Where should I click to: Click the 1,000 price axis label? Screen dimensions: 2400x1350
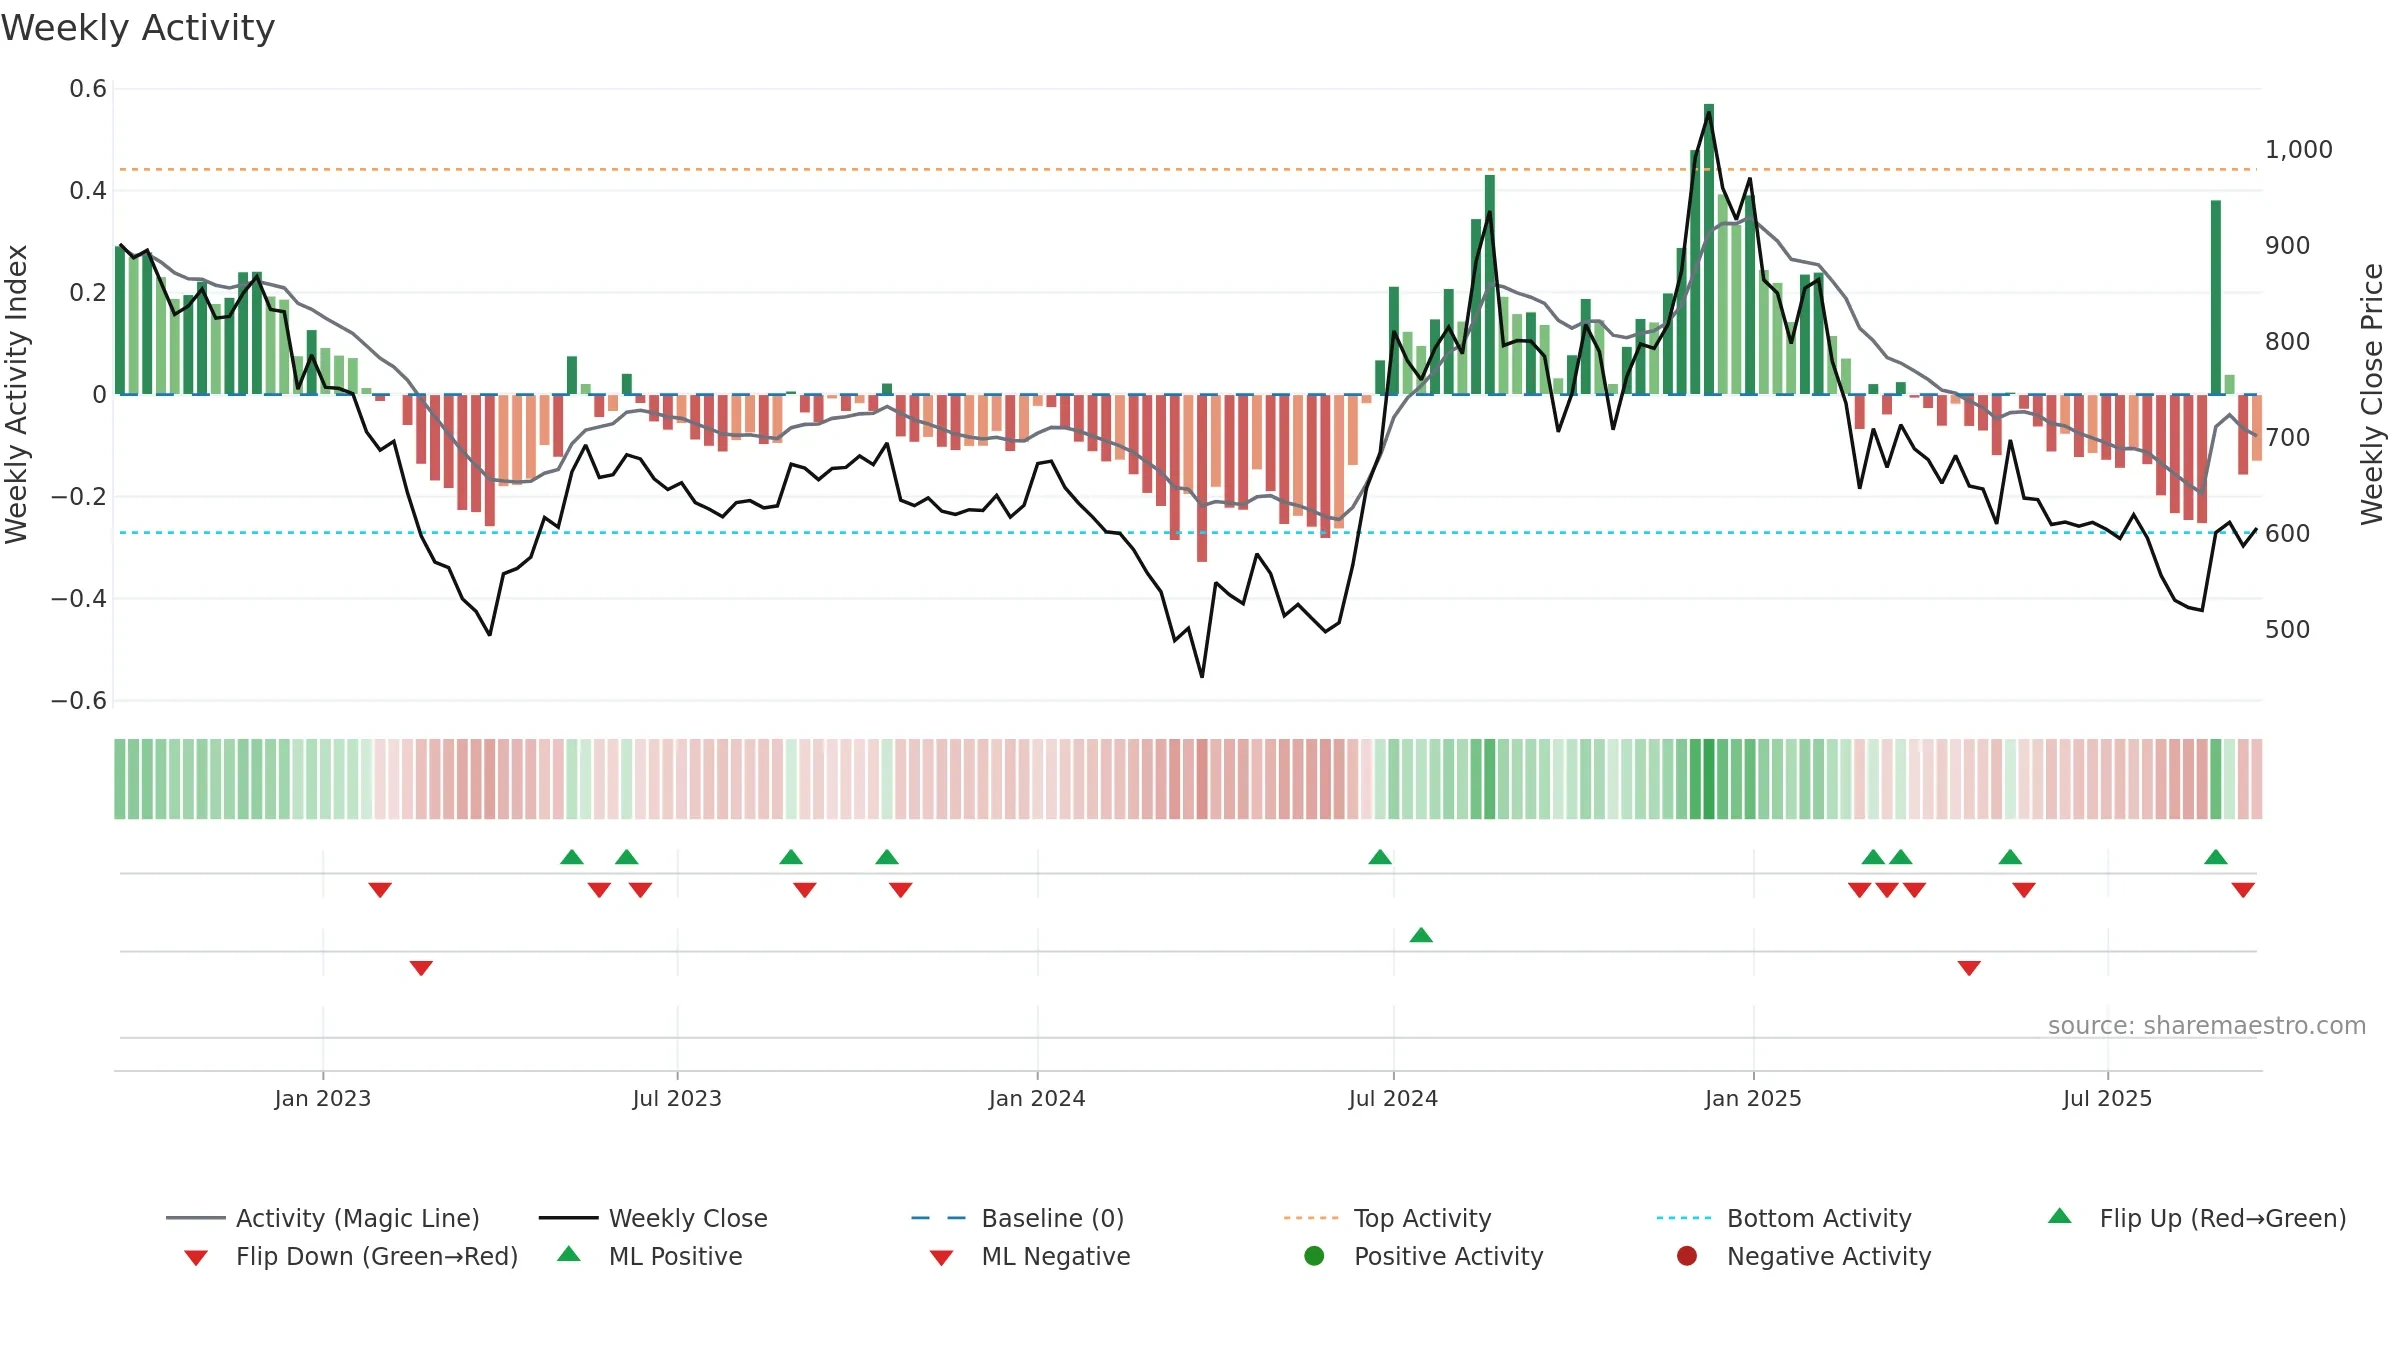(x=2299, y=150)
